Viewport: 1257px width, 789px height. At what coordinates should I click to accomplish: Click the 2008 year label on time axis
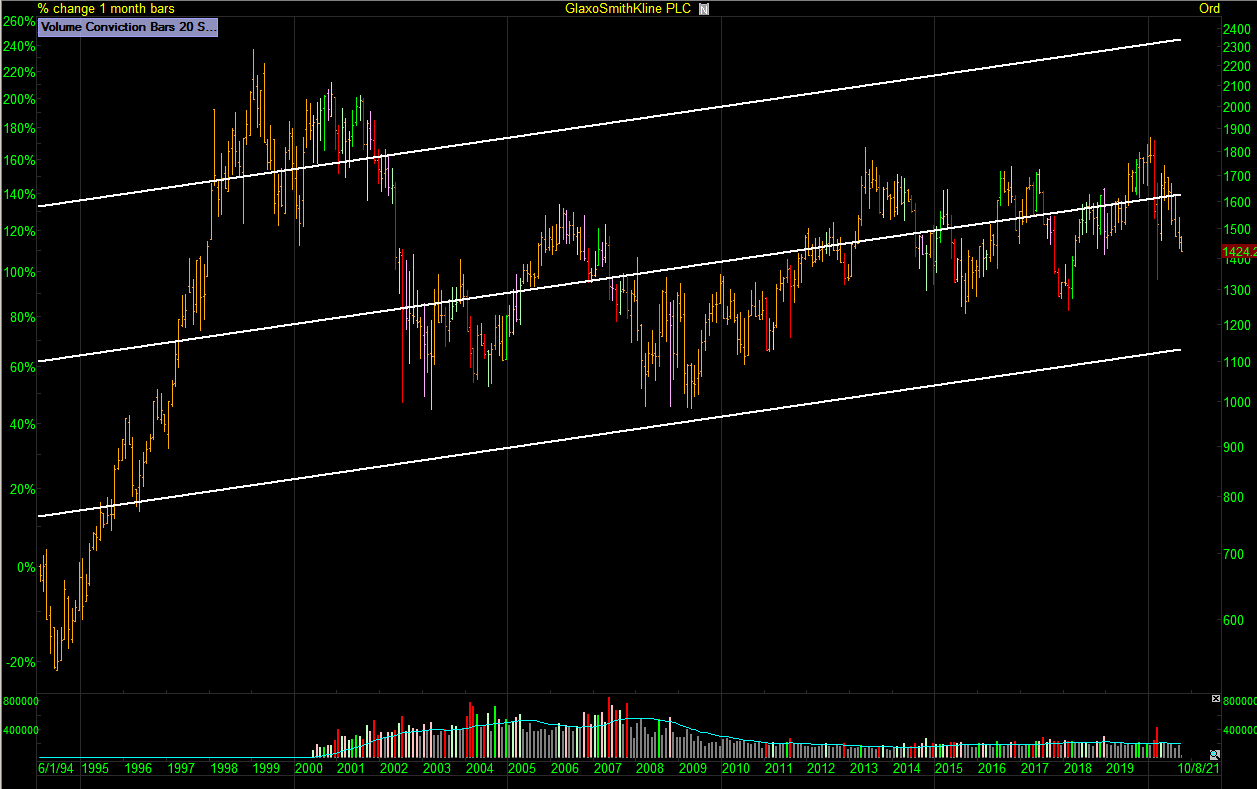[x=650, y=769]
